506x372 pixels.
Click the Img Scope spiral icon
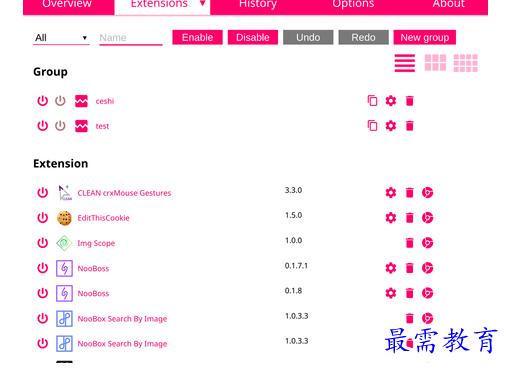tap(64, 243)
